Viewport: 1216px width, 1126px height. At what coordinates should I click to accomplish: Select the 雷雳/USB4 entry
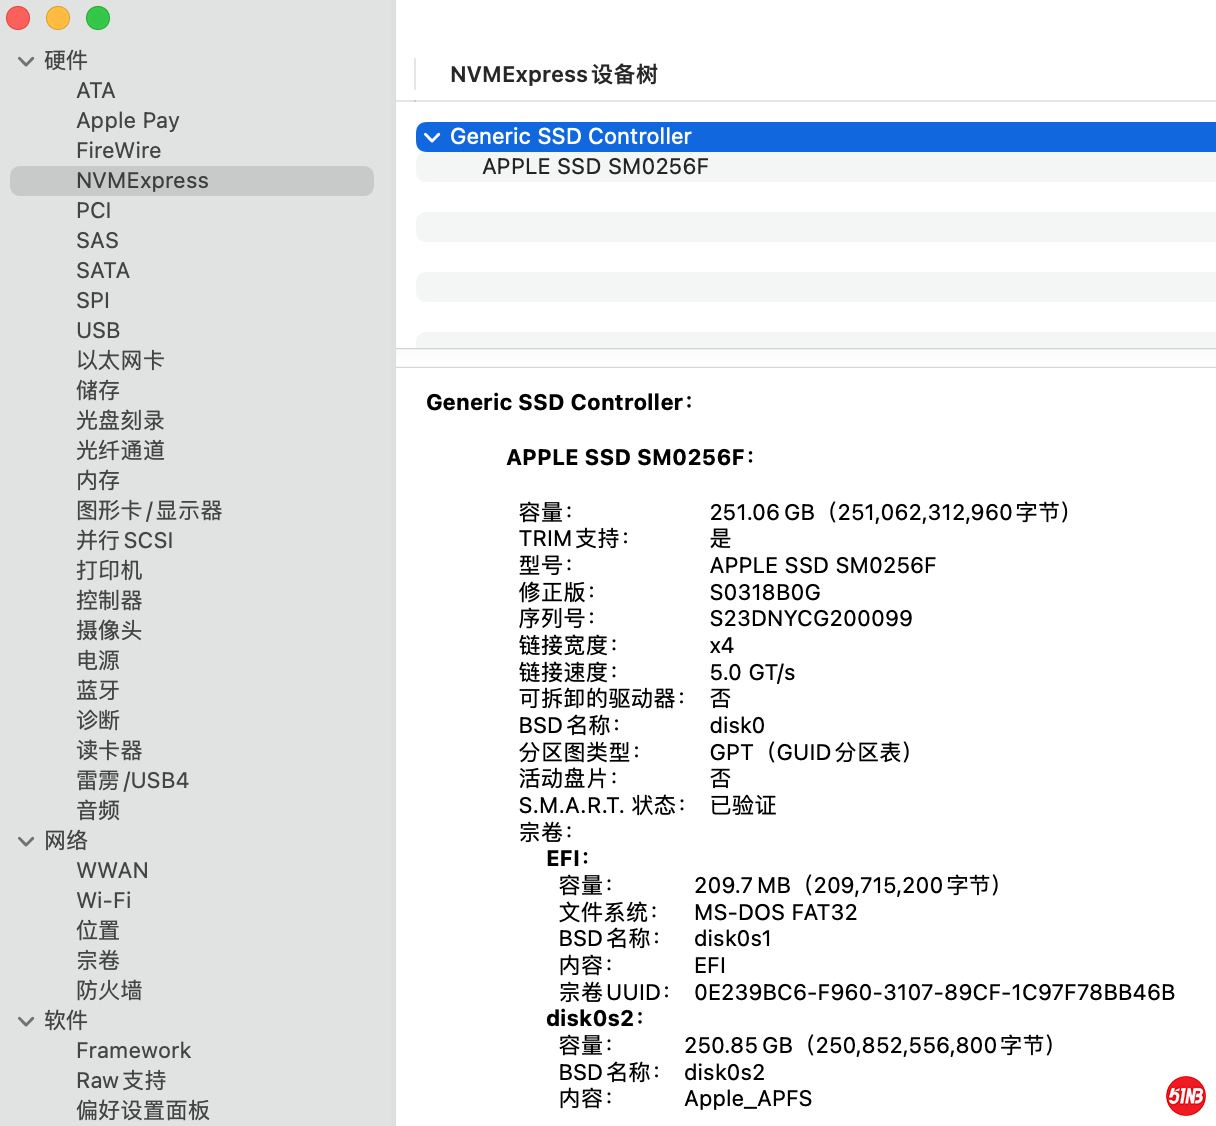132,781
